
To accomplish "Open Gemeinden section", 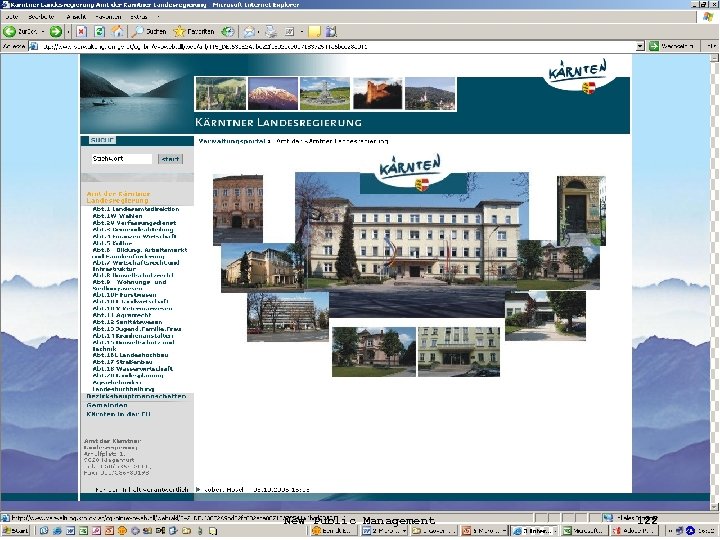I will pyautogui.click(x=107, y=405).
